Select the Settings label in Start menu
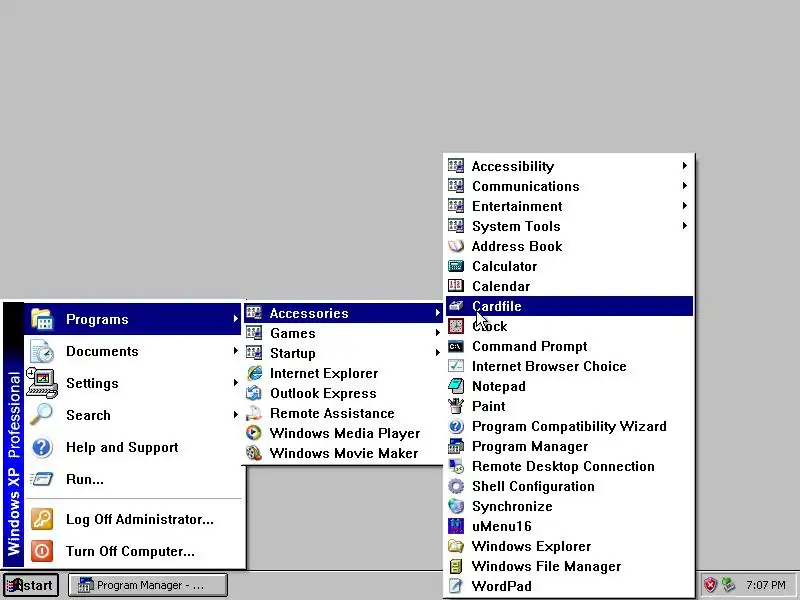This screenshot has width=800, height=600. [x=92, y=383]
